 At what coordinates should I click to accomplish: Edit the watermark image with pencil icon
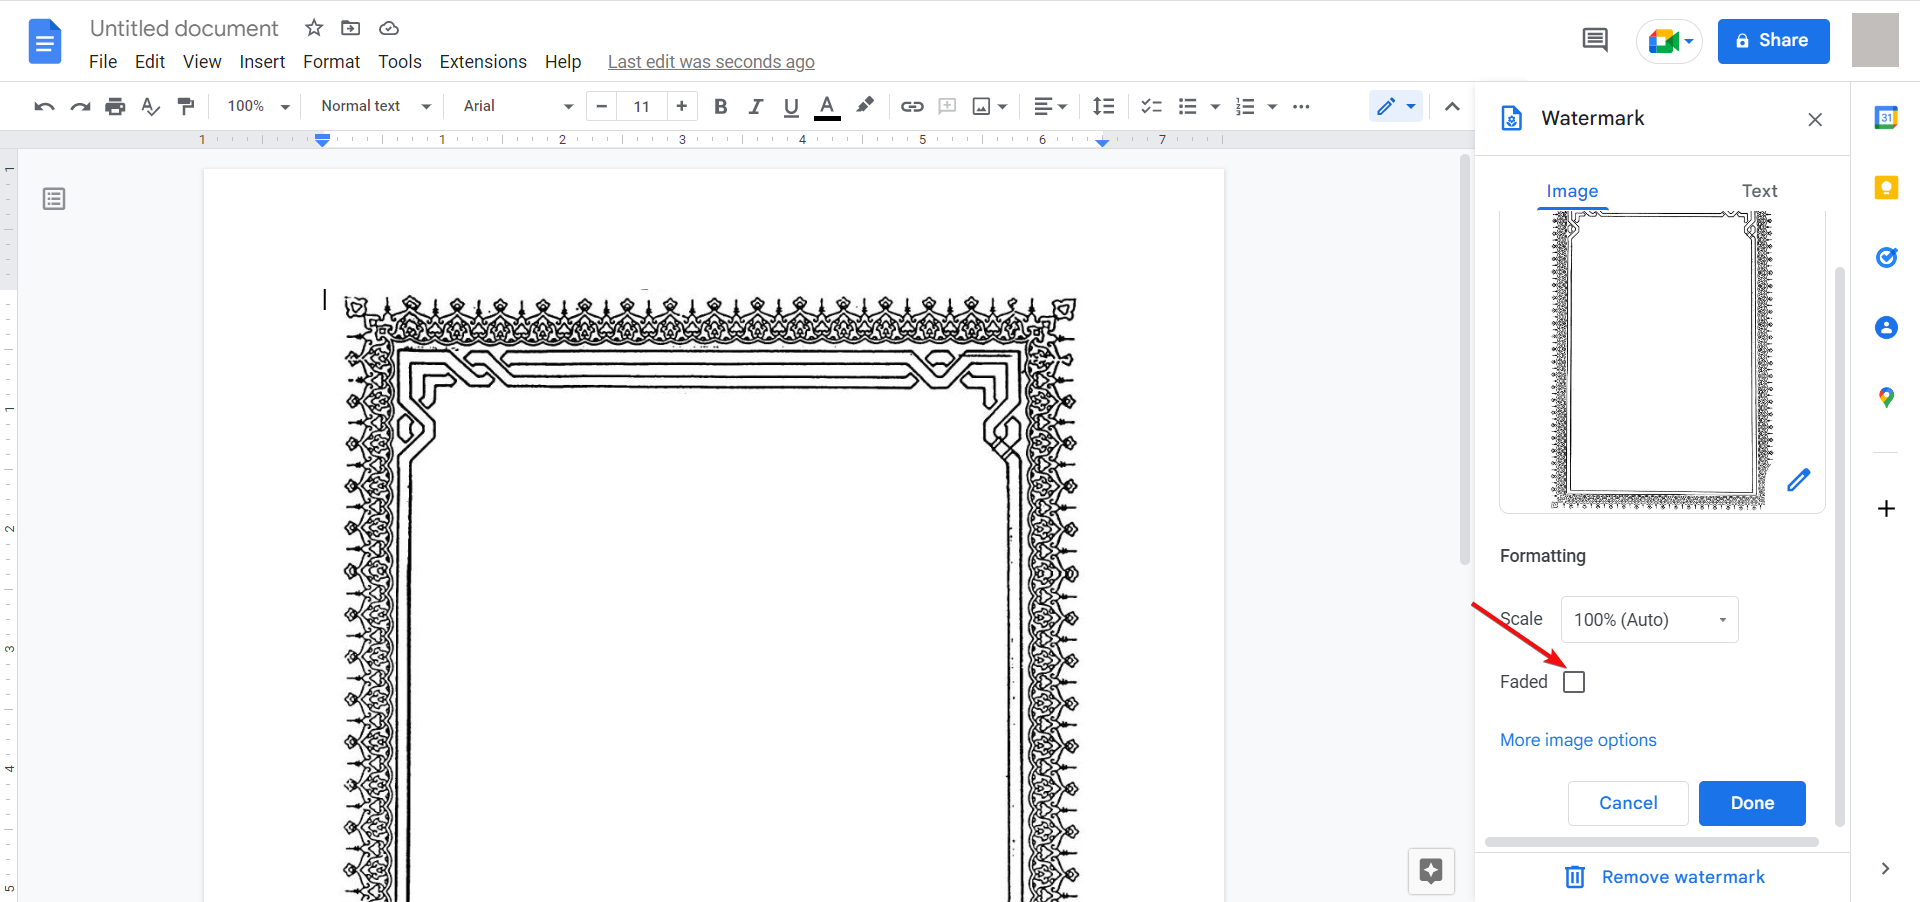[x=1798, y=480]
